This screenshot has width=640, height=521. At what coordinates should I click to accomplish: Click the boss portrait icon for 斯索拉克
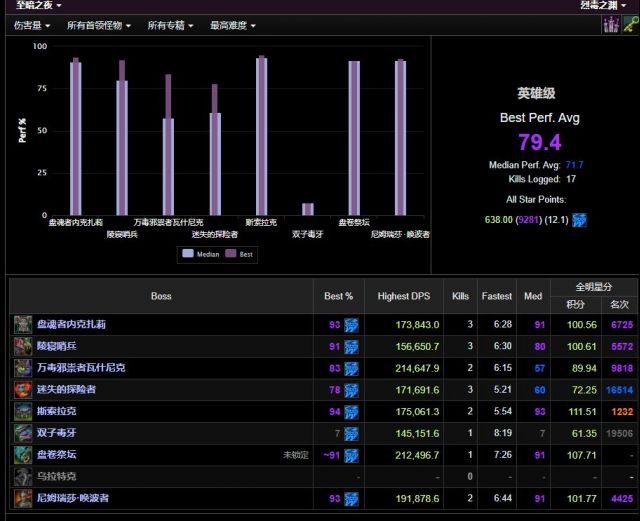23,412
